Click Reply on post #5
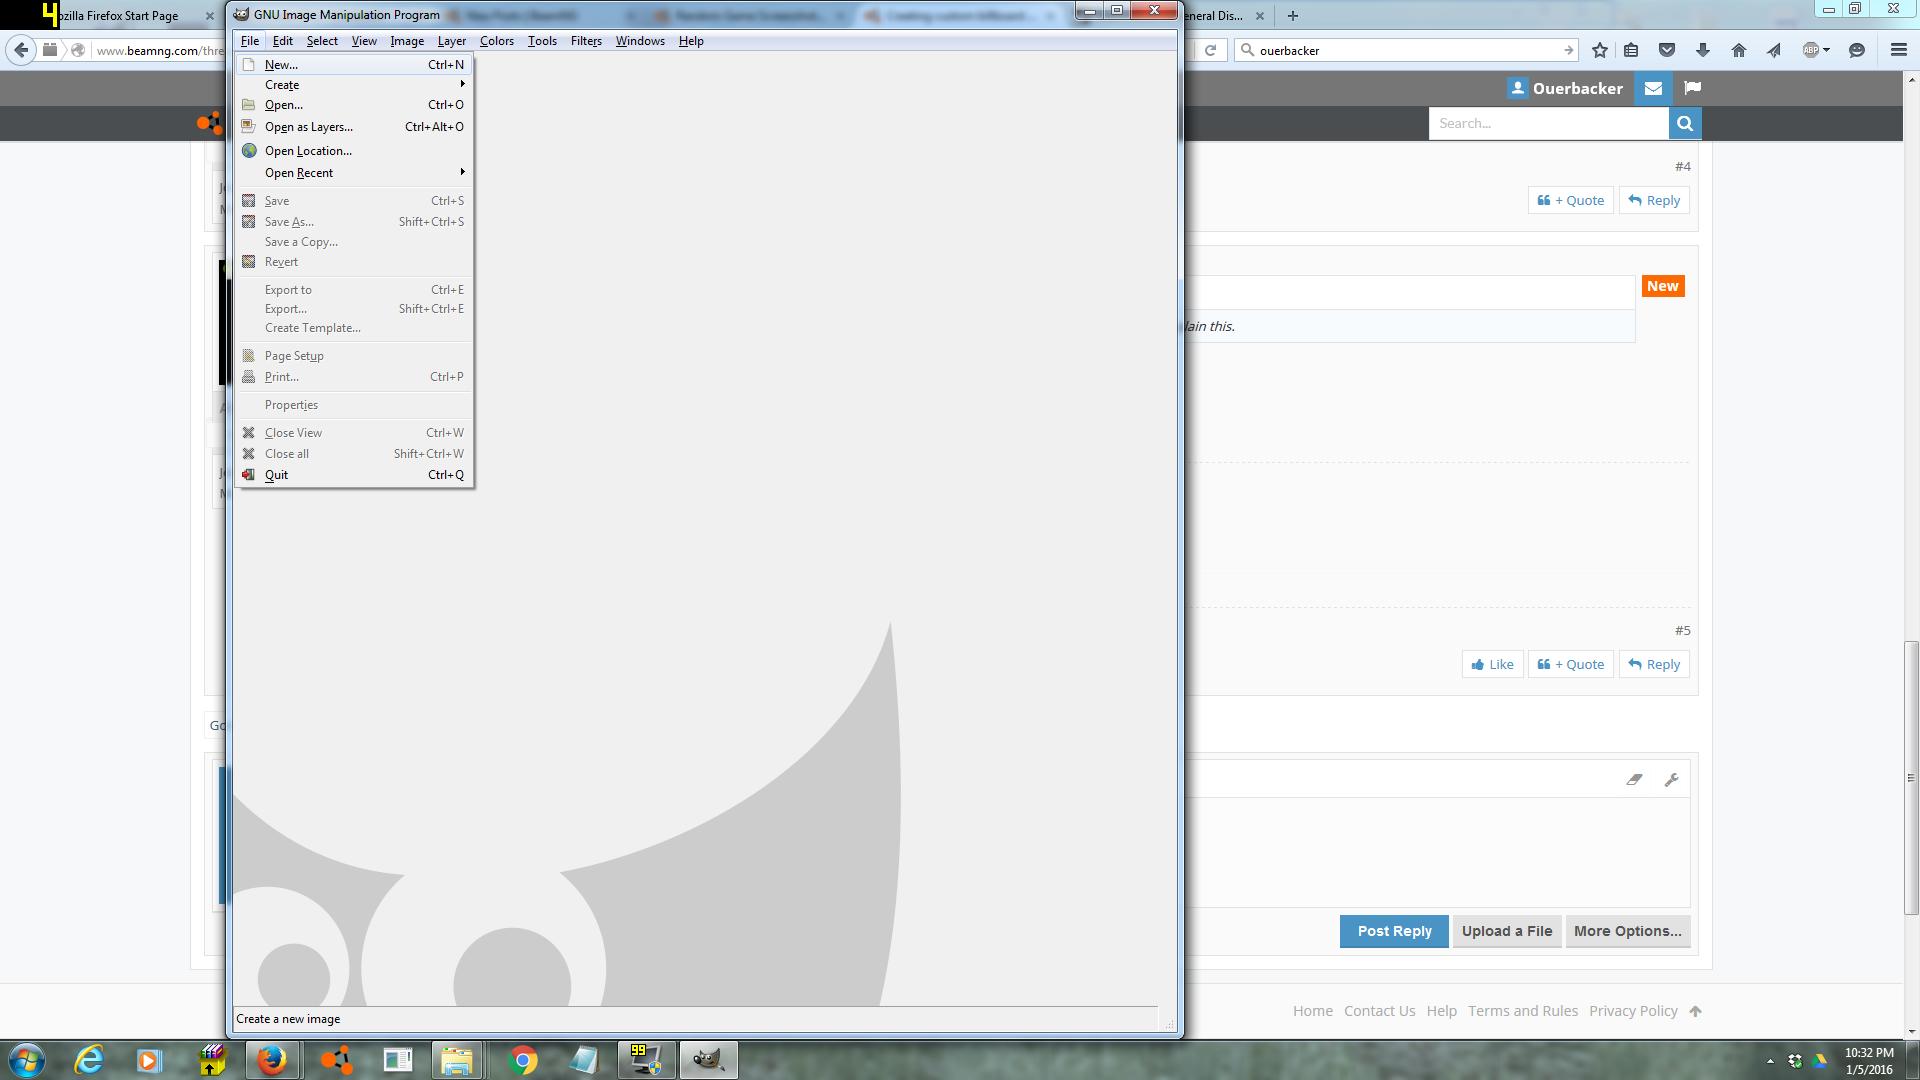1920x1080 pixels. (x=1654, y=664)
